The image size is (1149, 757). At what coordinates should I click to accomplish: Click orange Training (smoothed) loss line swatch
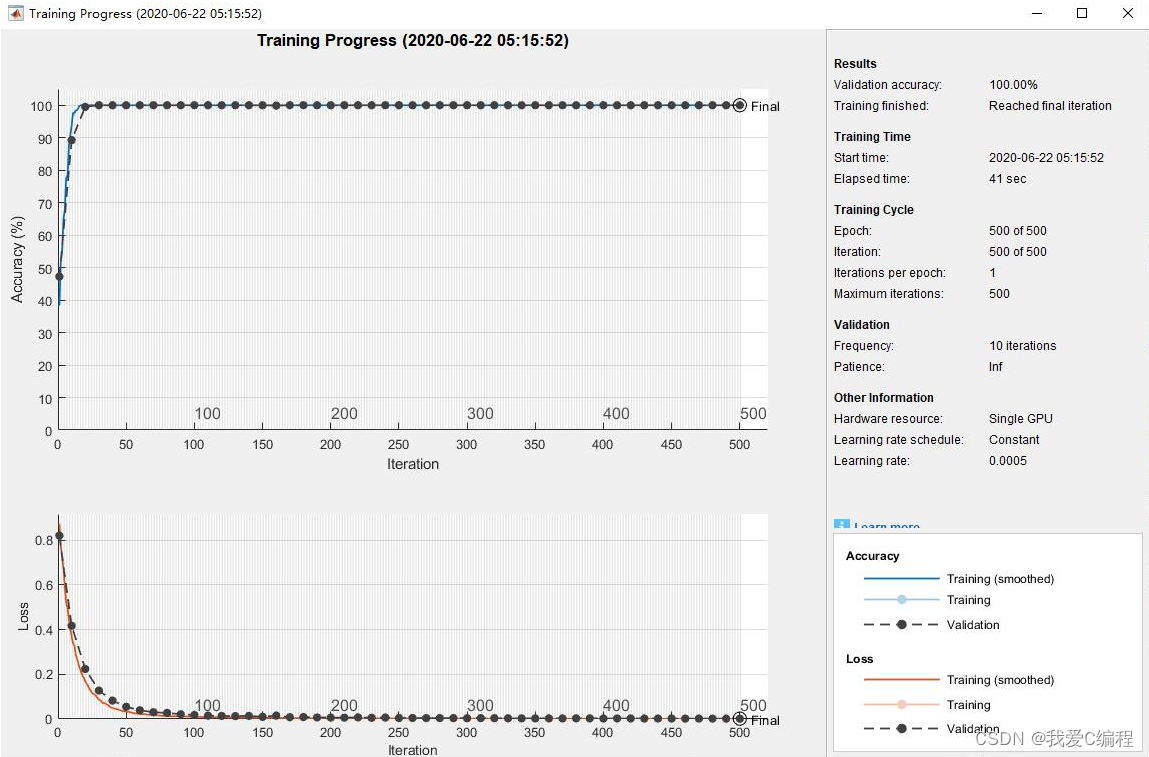892,680
